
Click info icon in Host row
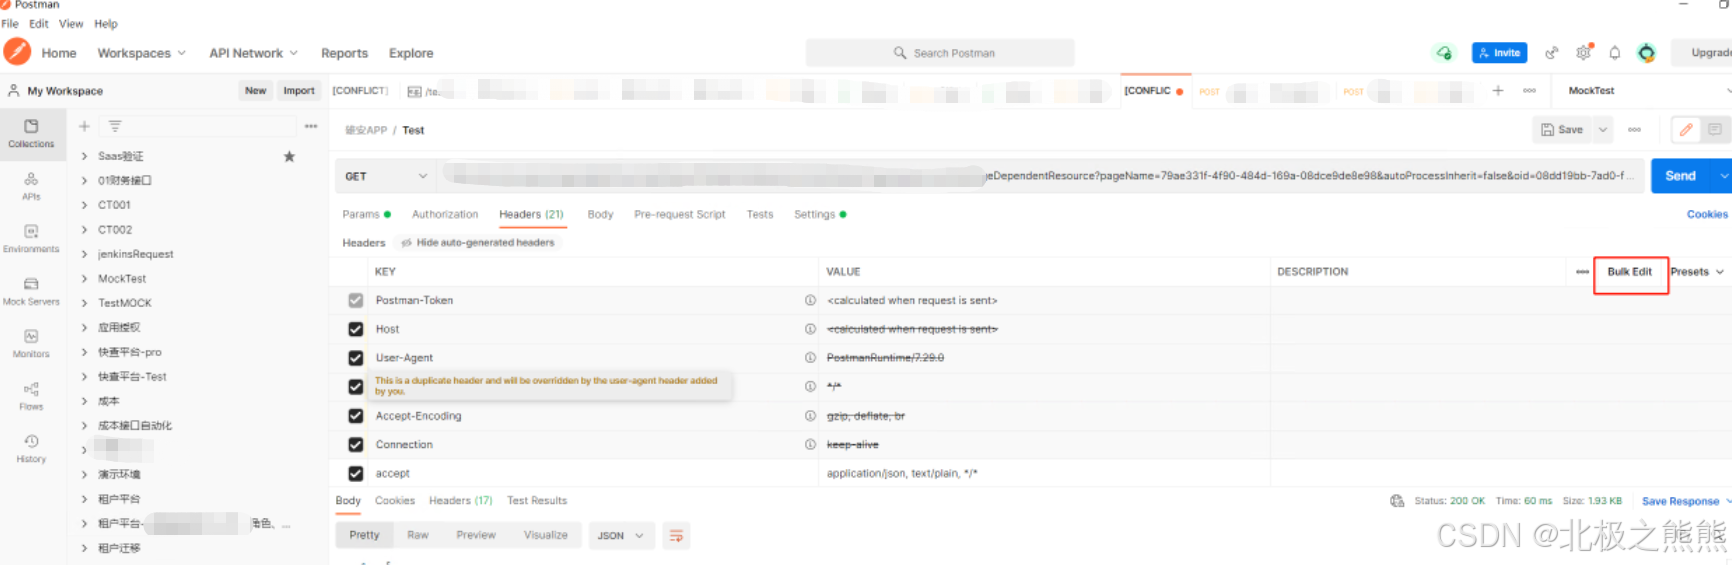tap(810, 329)
